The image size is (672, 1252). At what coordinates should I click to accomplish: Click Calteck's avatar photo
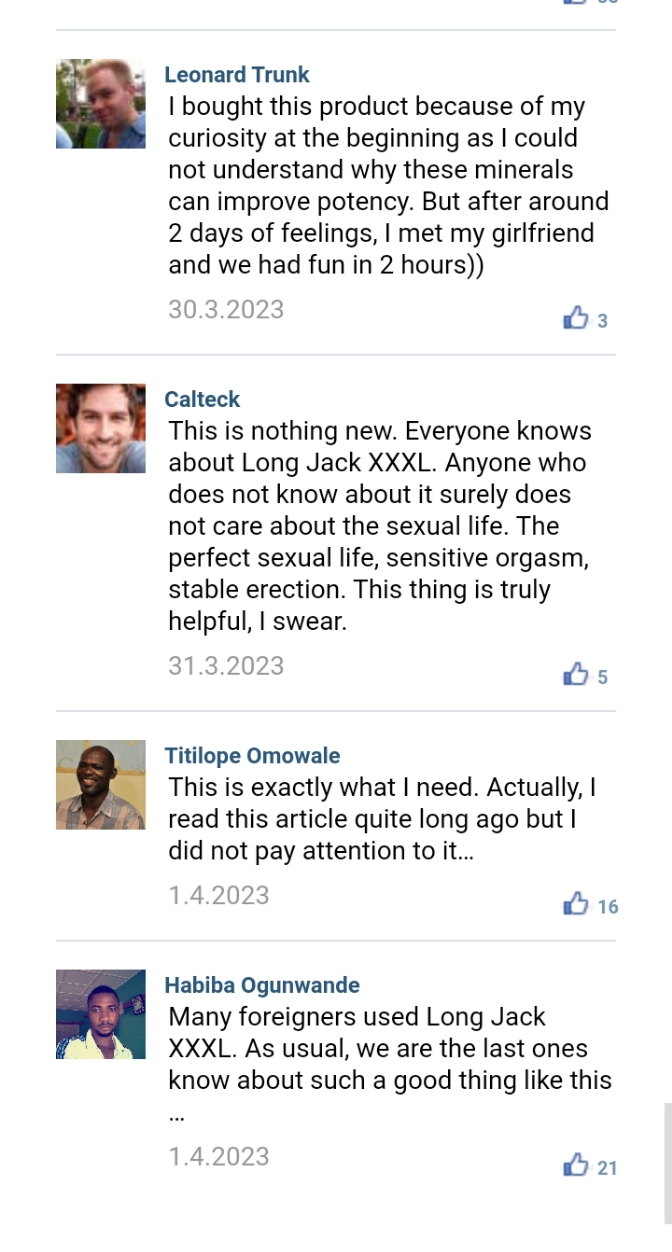point(101,428)
